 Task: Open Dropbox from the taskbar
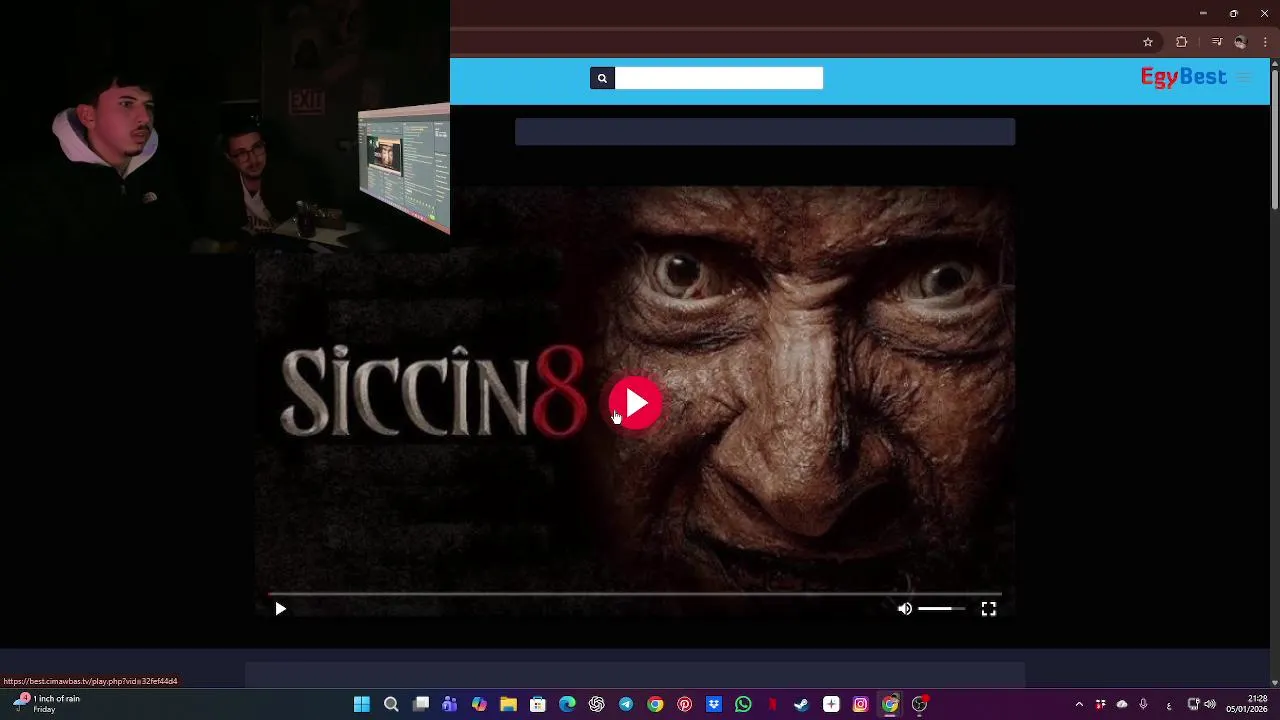714,704
